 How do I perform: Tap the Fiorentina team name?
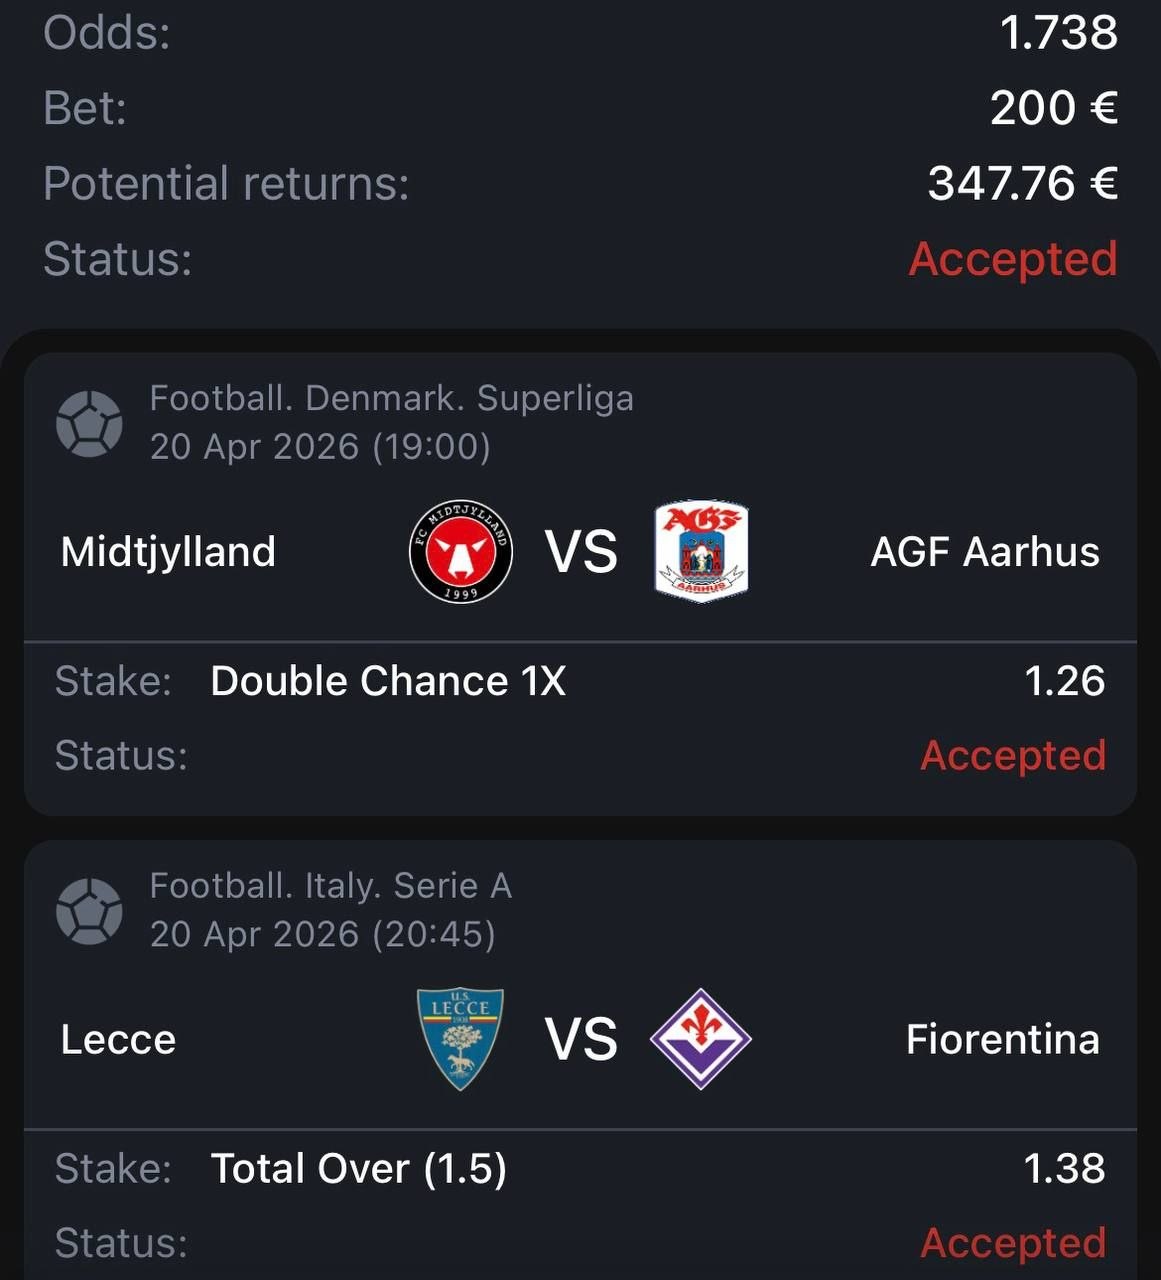pos(1002,1040)
